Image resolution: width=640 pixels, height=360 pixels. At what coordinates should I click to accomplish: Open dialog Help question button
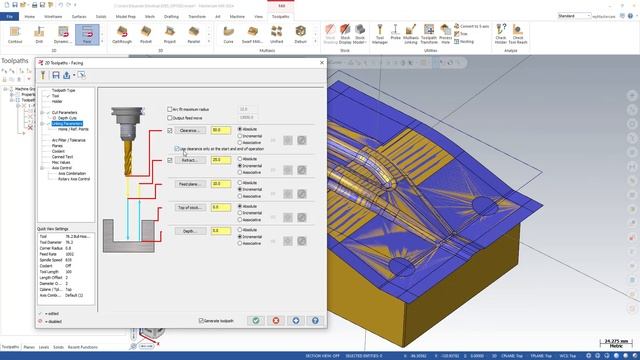tap(315, 320)
